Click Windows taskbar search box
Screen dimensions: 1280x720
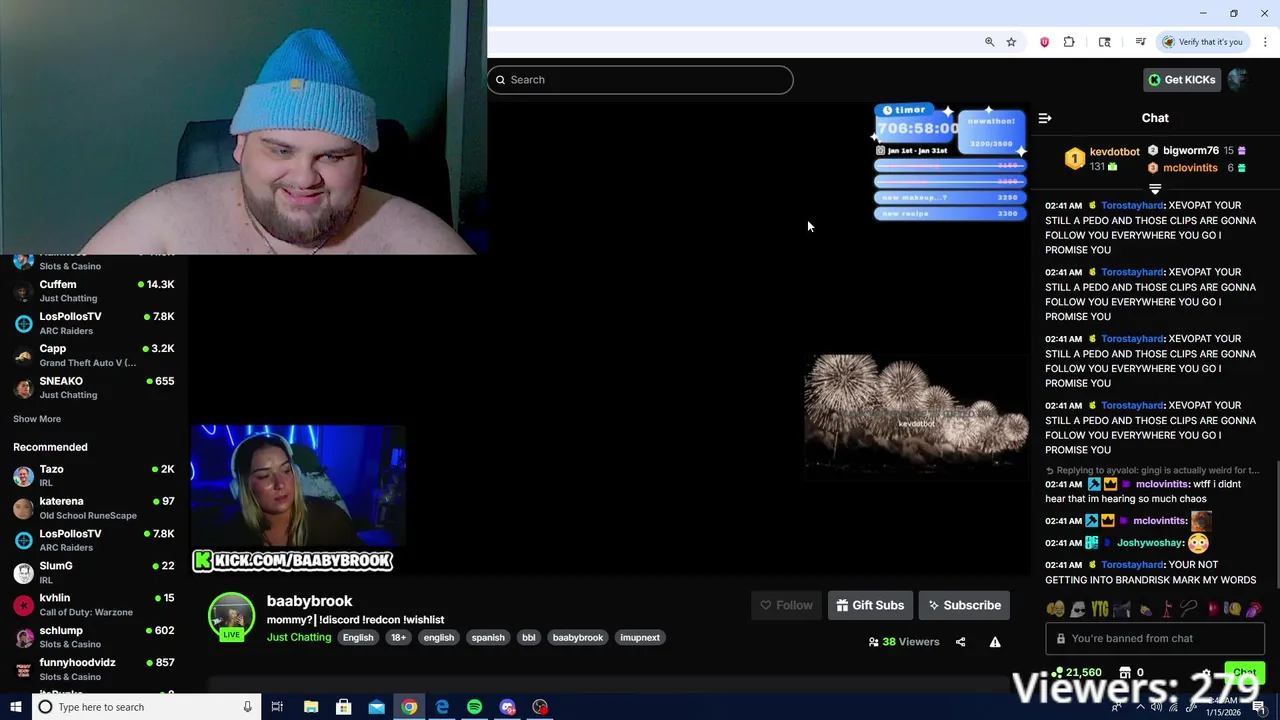point(146,707)
